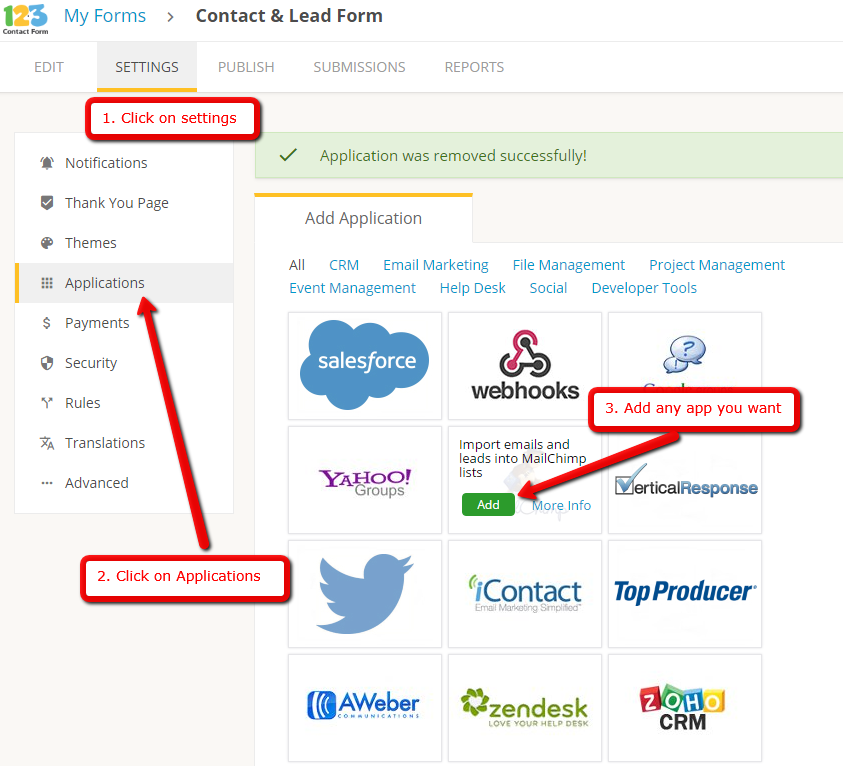Switch to the SETTINGS tab

tap(147, 67)
